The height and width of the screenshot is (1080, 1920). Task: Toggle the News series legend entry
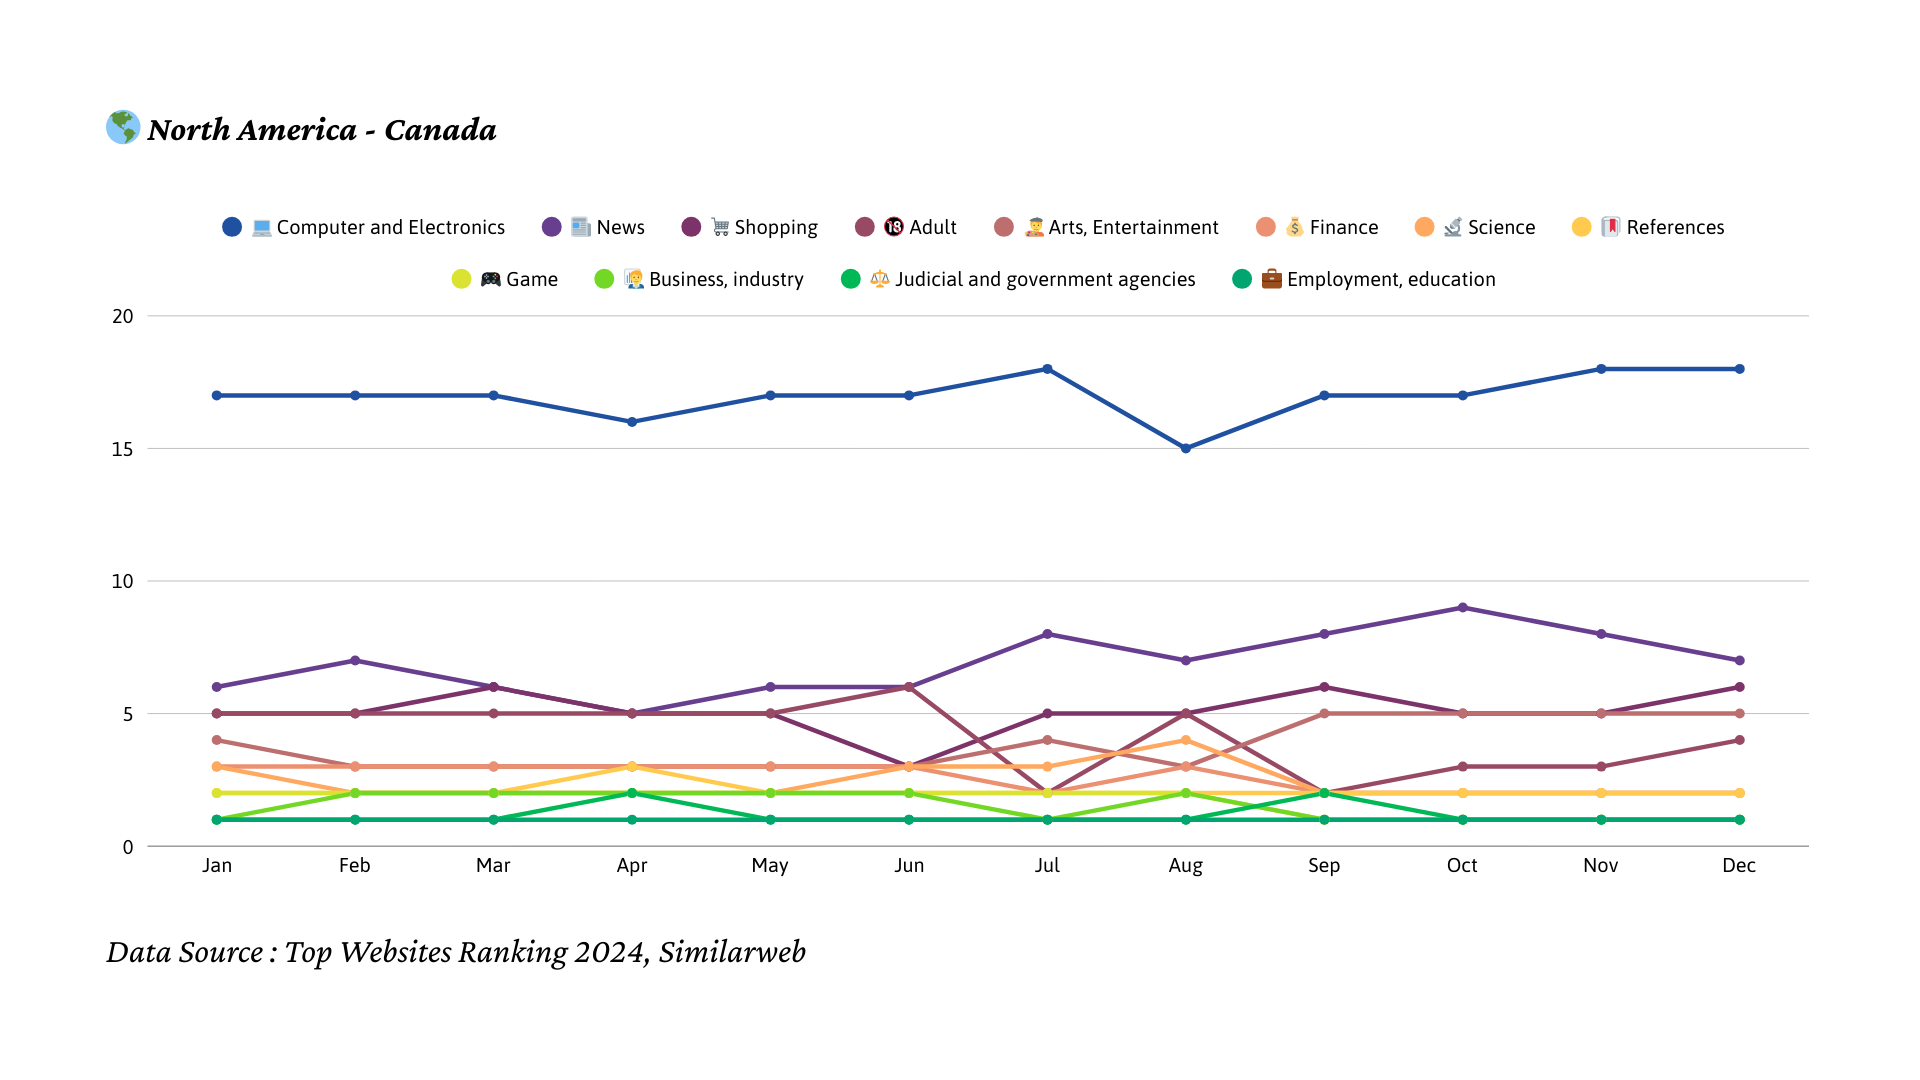(620, 228)
